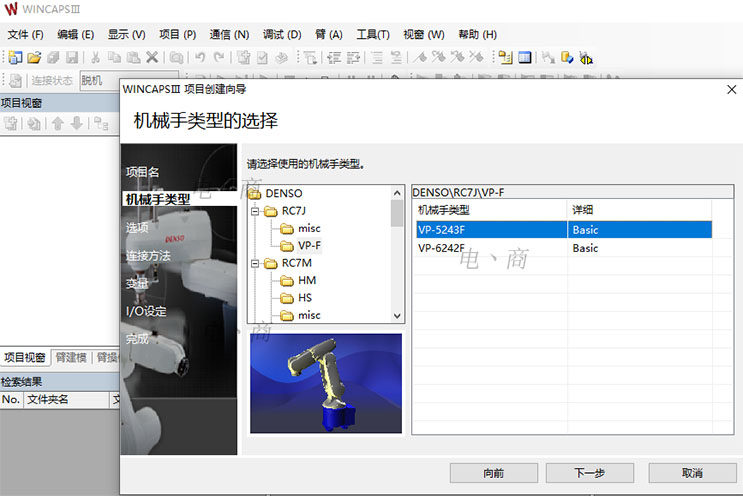This screenshot has height=496, width=743.
Task: Open the 通信 (N) menu
Action: tap(229, 35)
